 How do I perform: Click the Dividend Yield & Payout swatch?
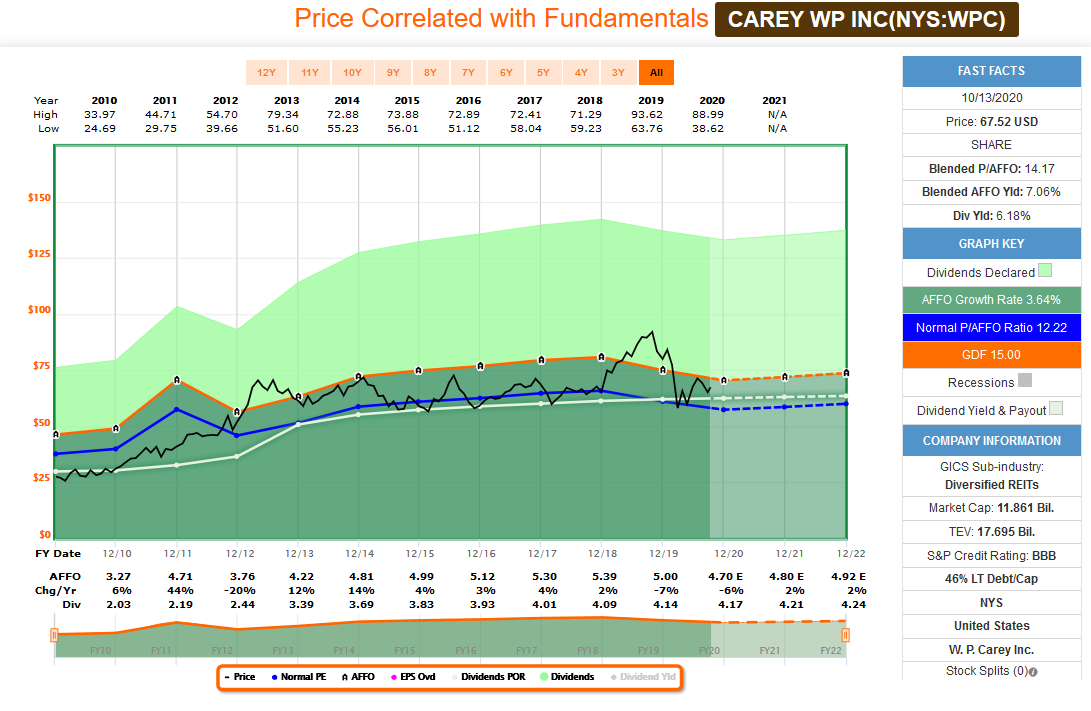coord(1056,408)
